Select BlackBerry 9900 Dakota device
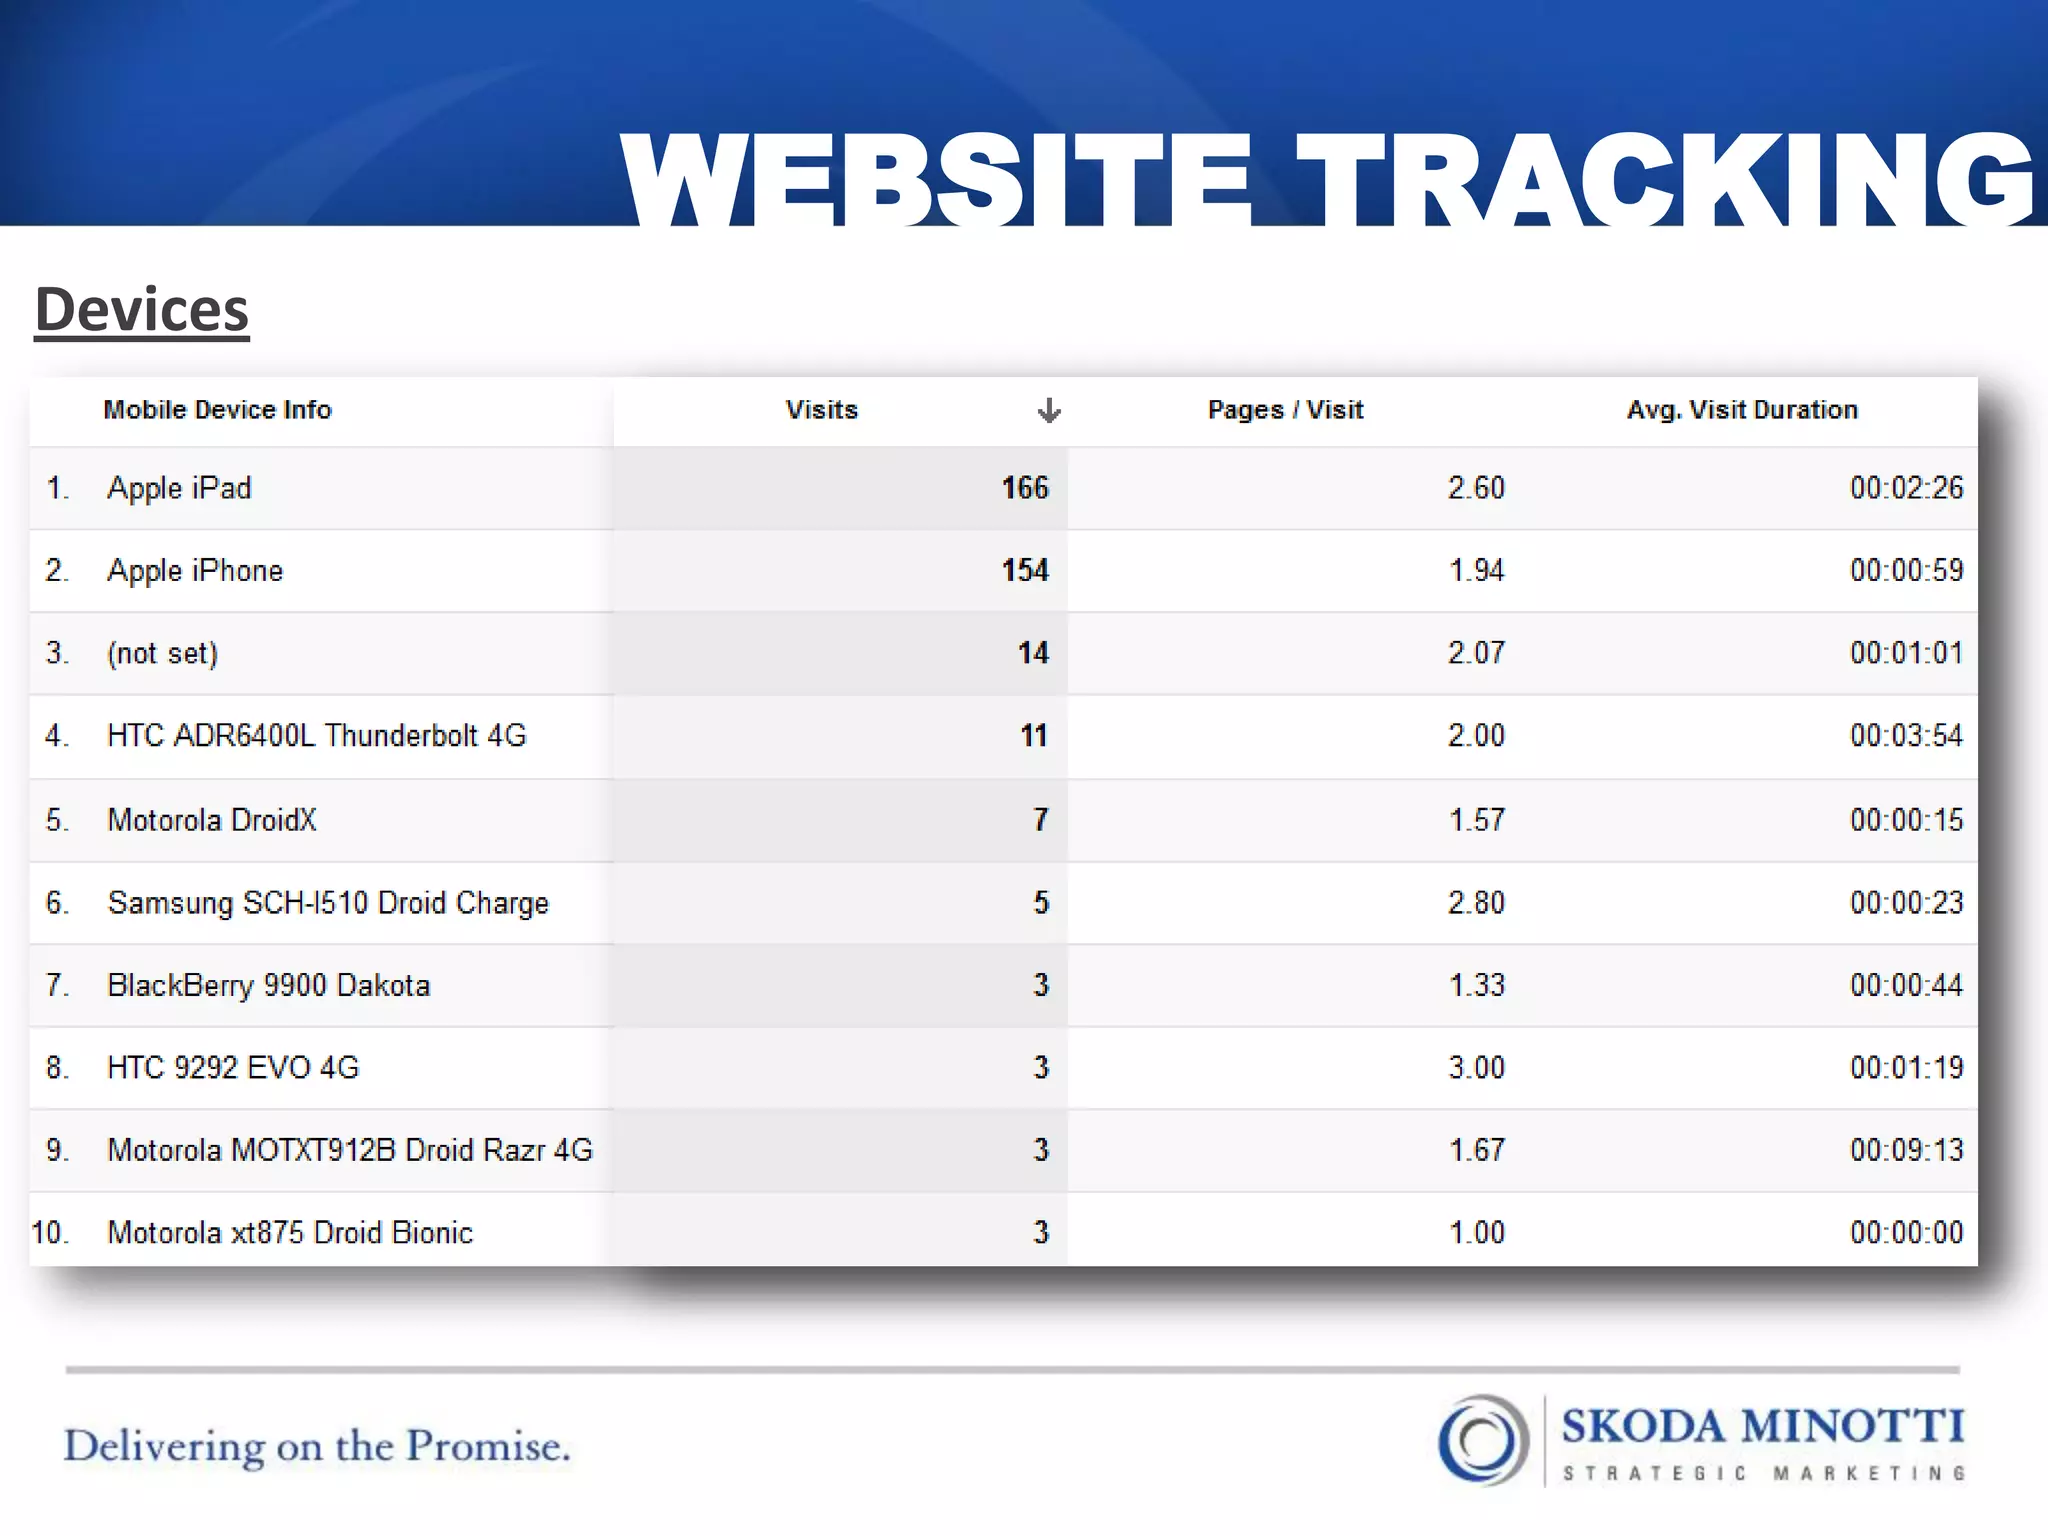 (269, 986)
